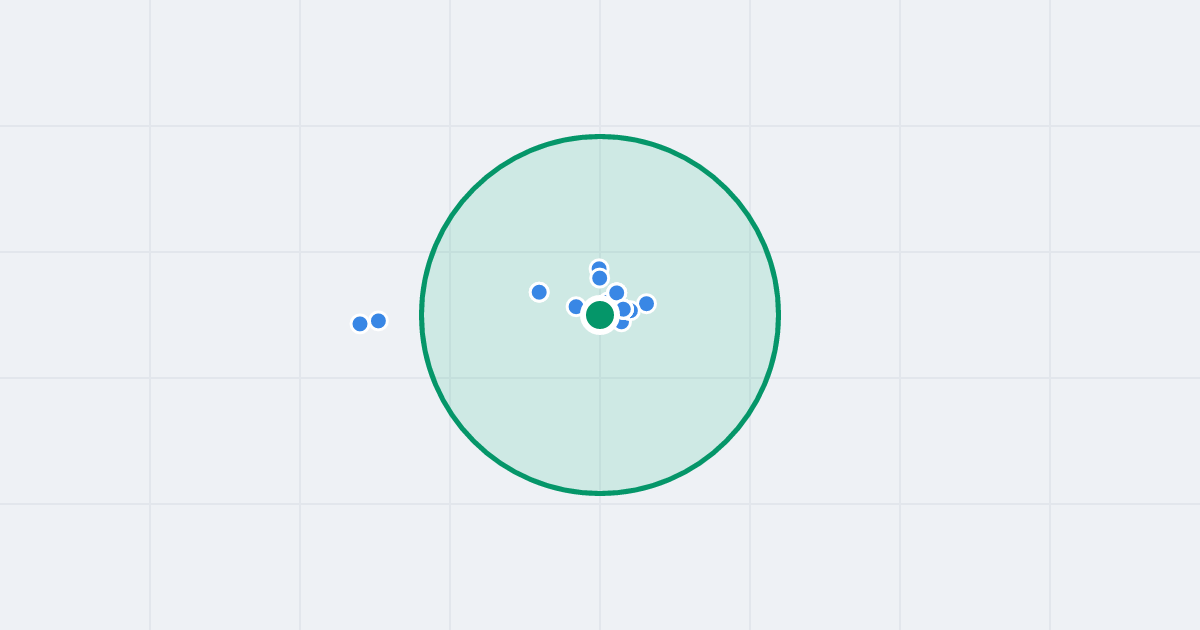The image size is (1200, 630).
Task: Click the bottom edge of the green radius ring
Action: [x=600, y=493]
